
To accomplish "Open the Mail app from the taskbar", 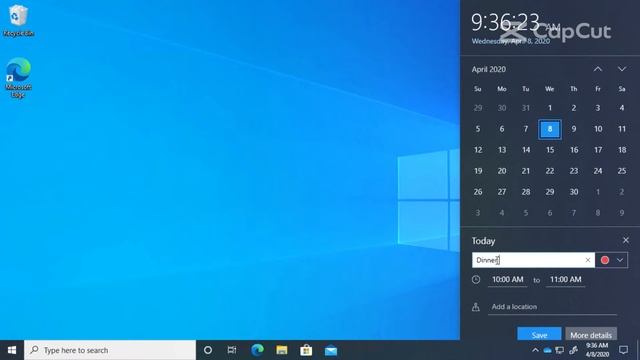I will point(331,350).
